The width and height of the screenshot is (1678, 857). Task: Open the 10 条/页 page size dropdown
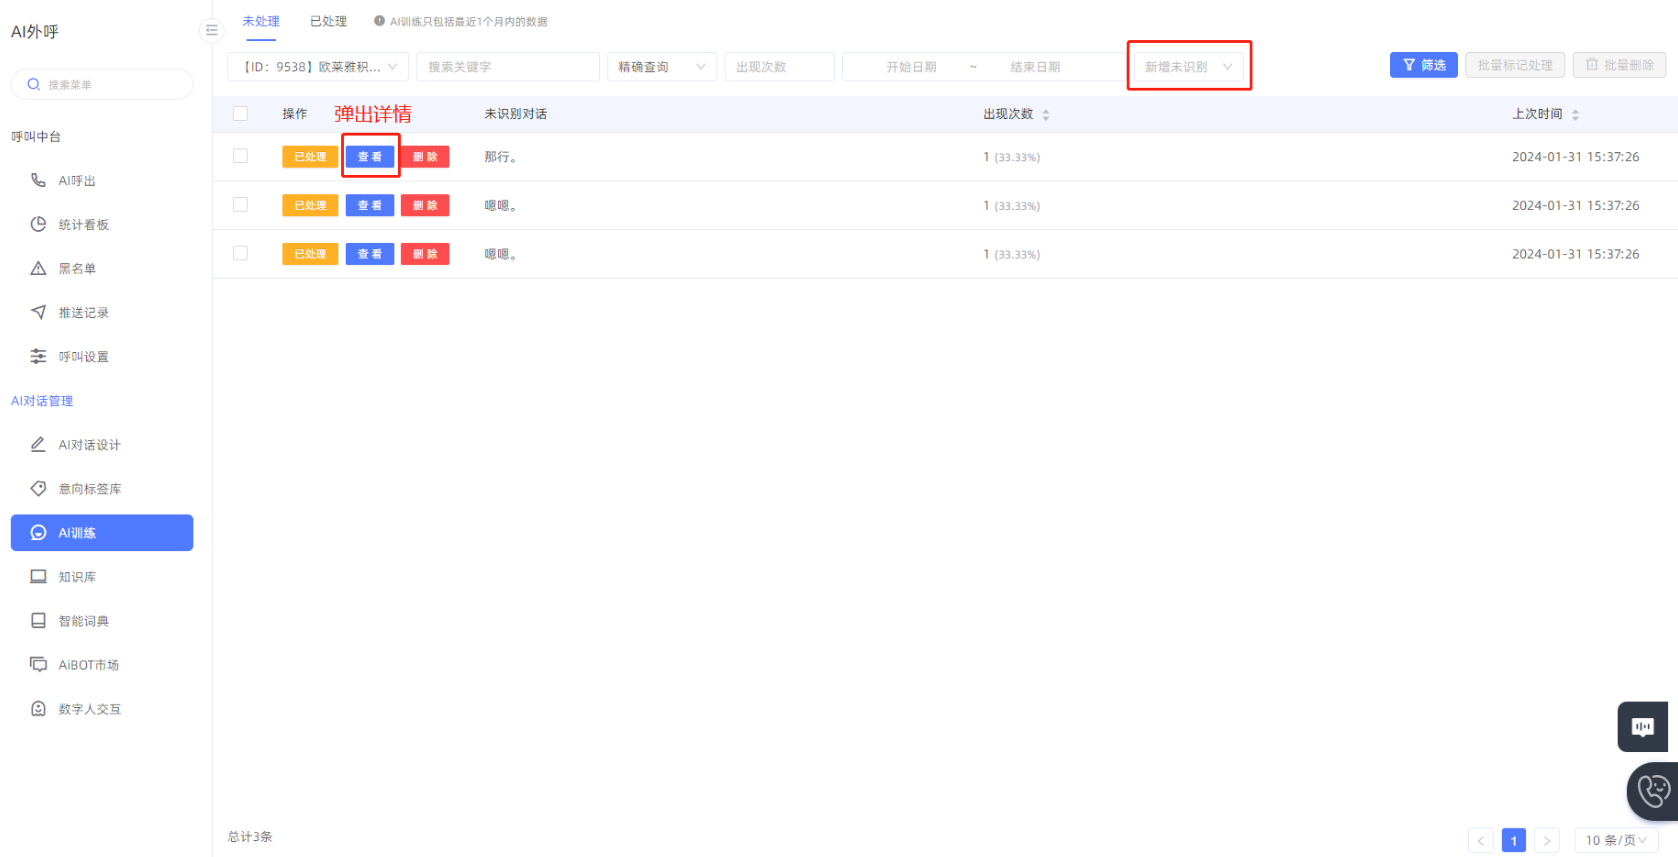pyautogui.click(x=1615, y=840)
